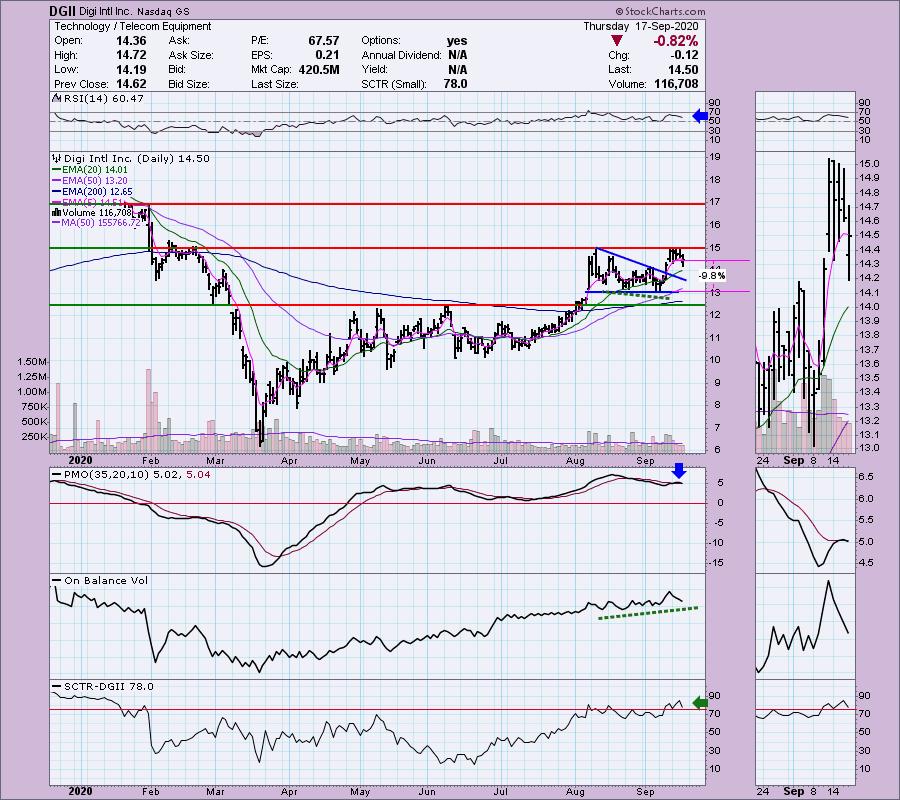The image size is (900, 800).
Task: Click the Chg value -0.12
Action: 684,55
